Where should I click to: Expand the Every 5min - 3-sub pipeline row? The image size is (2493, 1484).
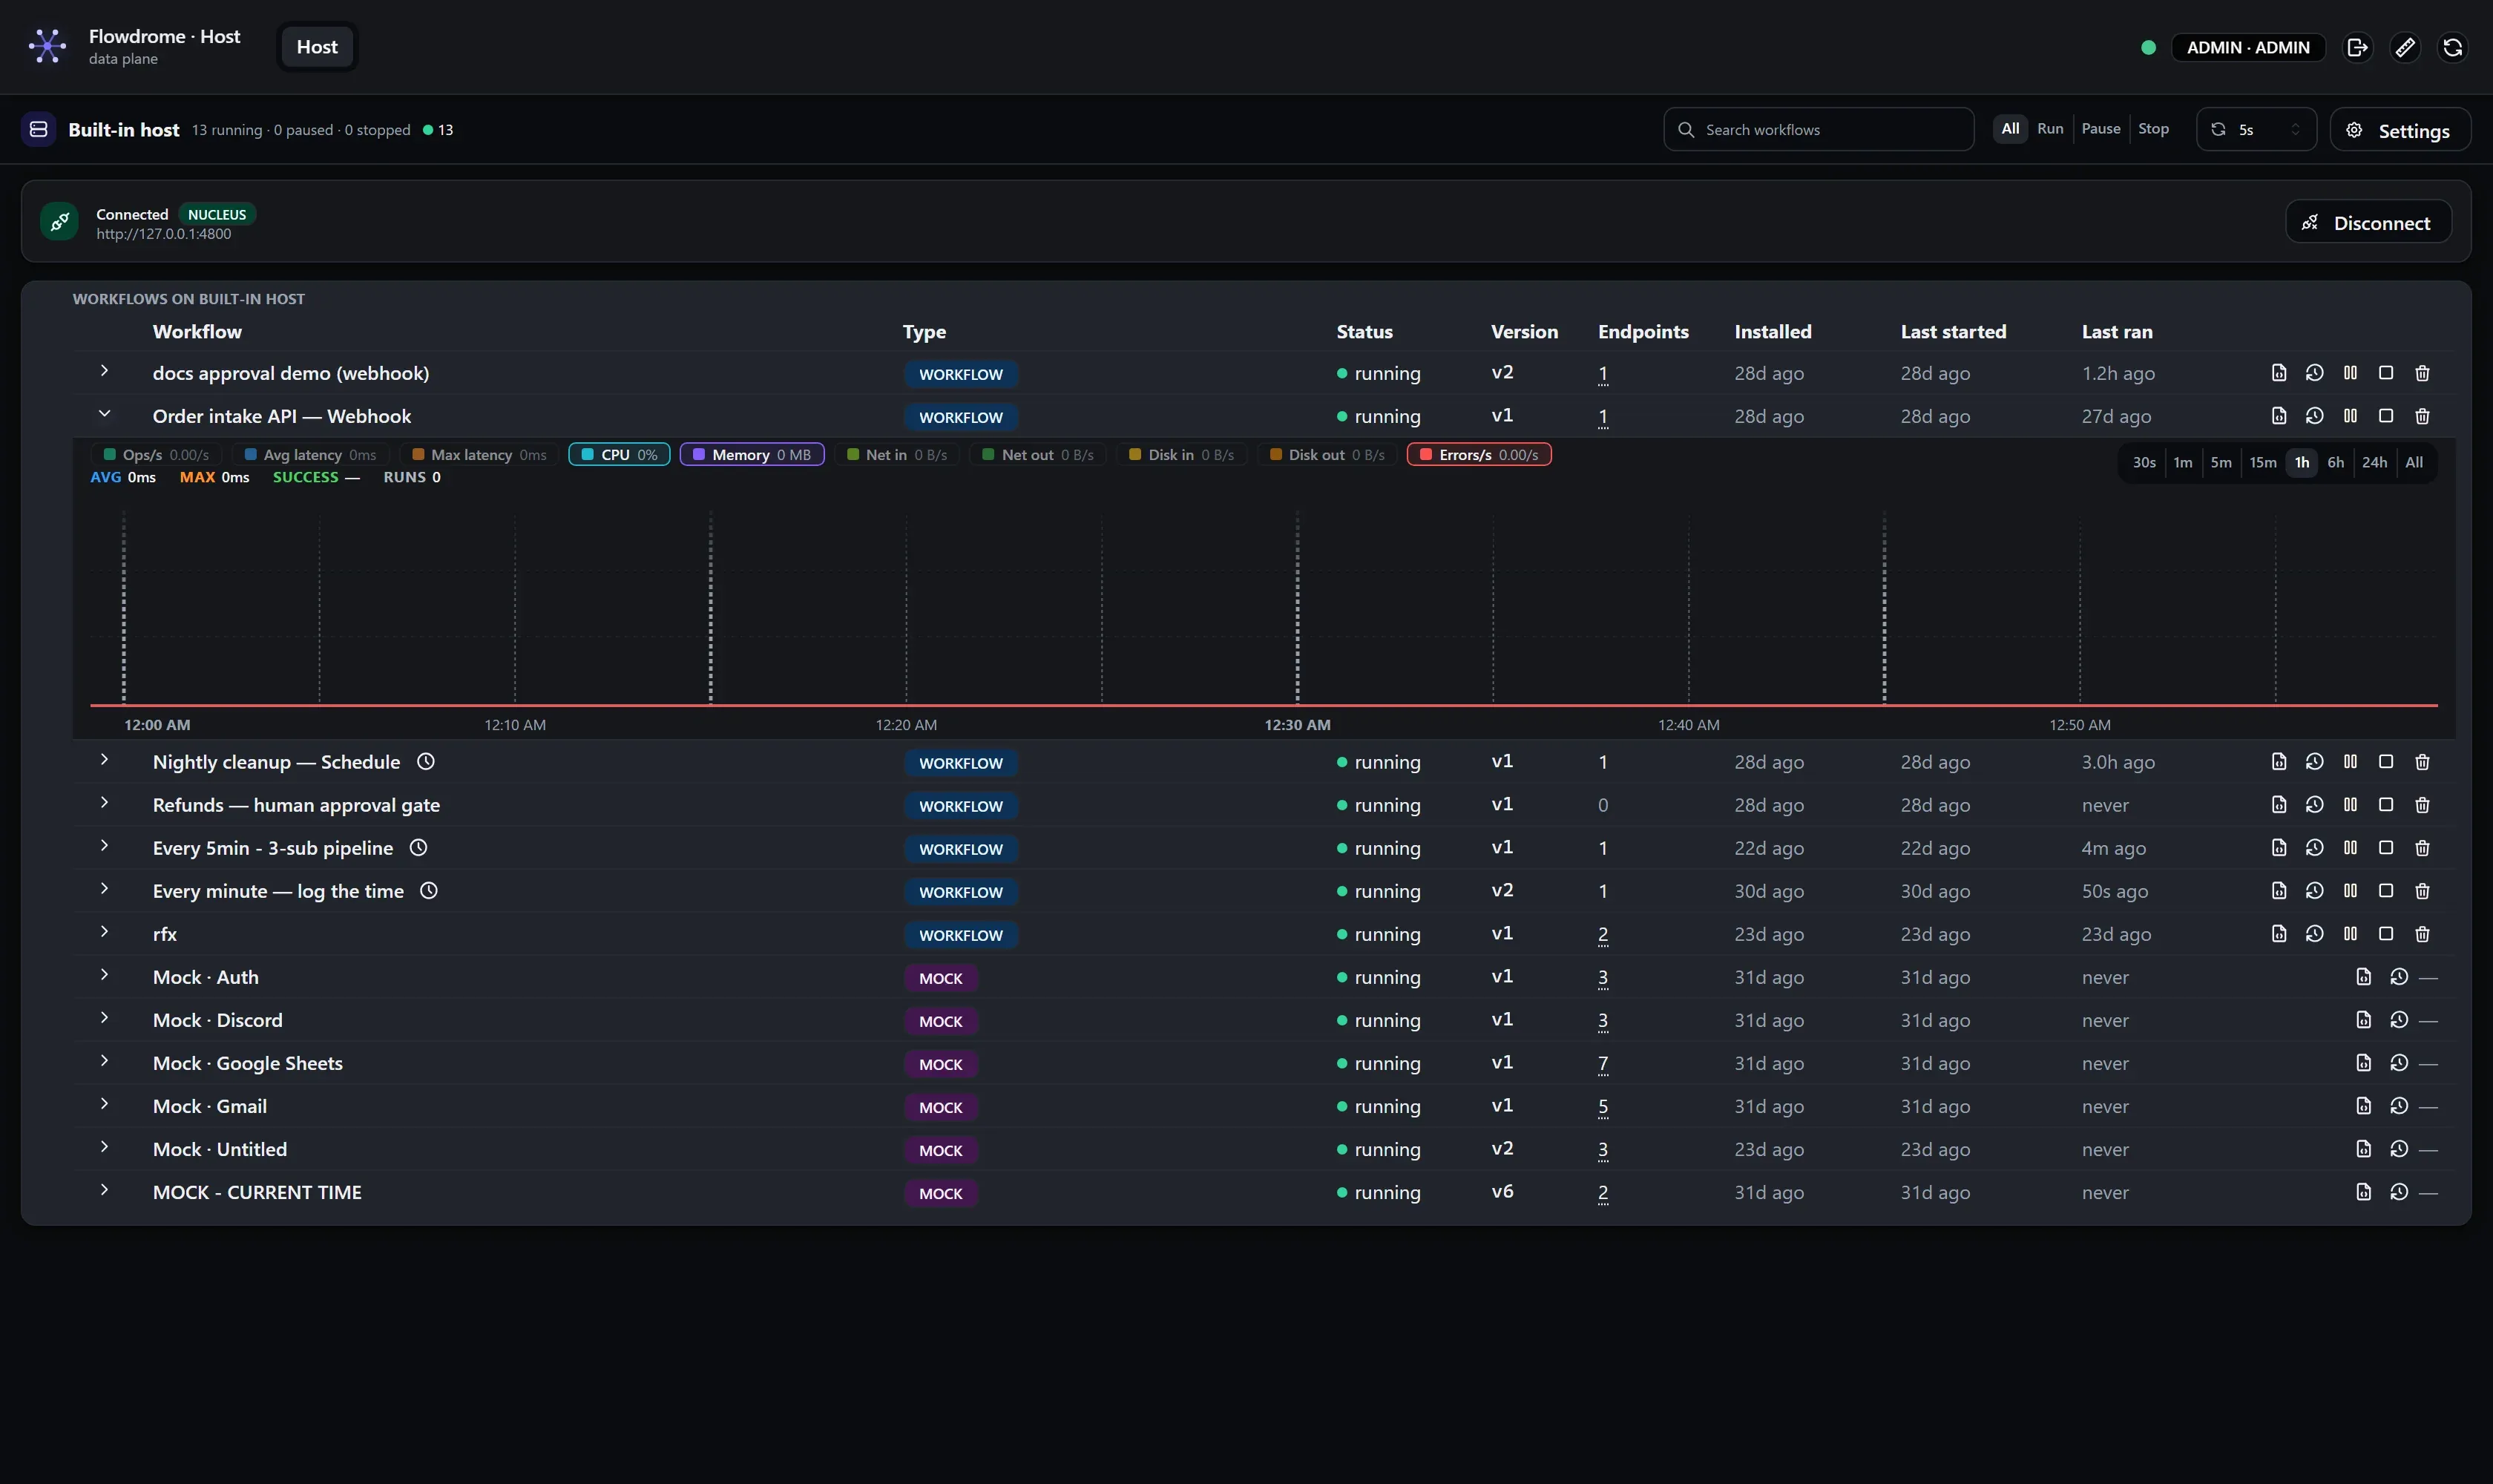coord(104,846)
